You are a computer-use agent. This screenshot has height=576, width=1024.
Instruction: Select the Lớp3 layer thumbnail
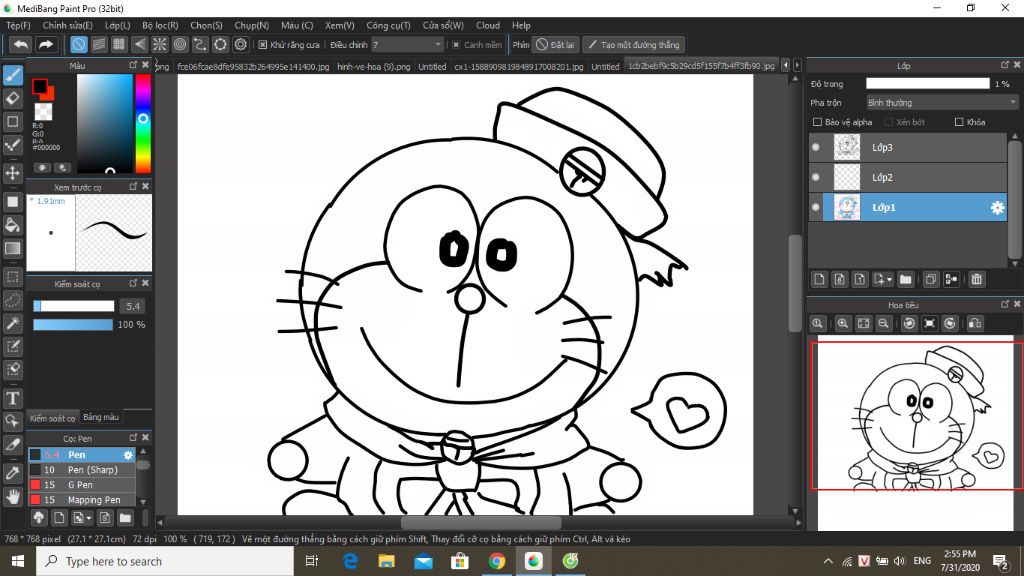[x=847, y=148]
